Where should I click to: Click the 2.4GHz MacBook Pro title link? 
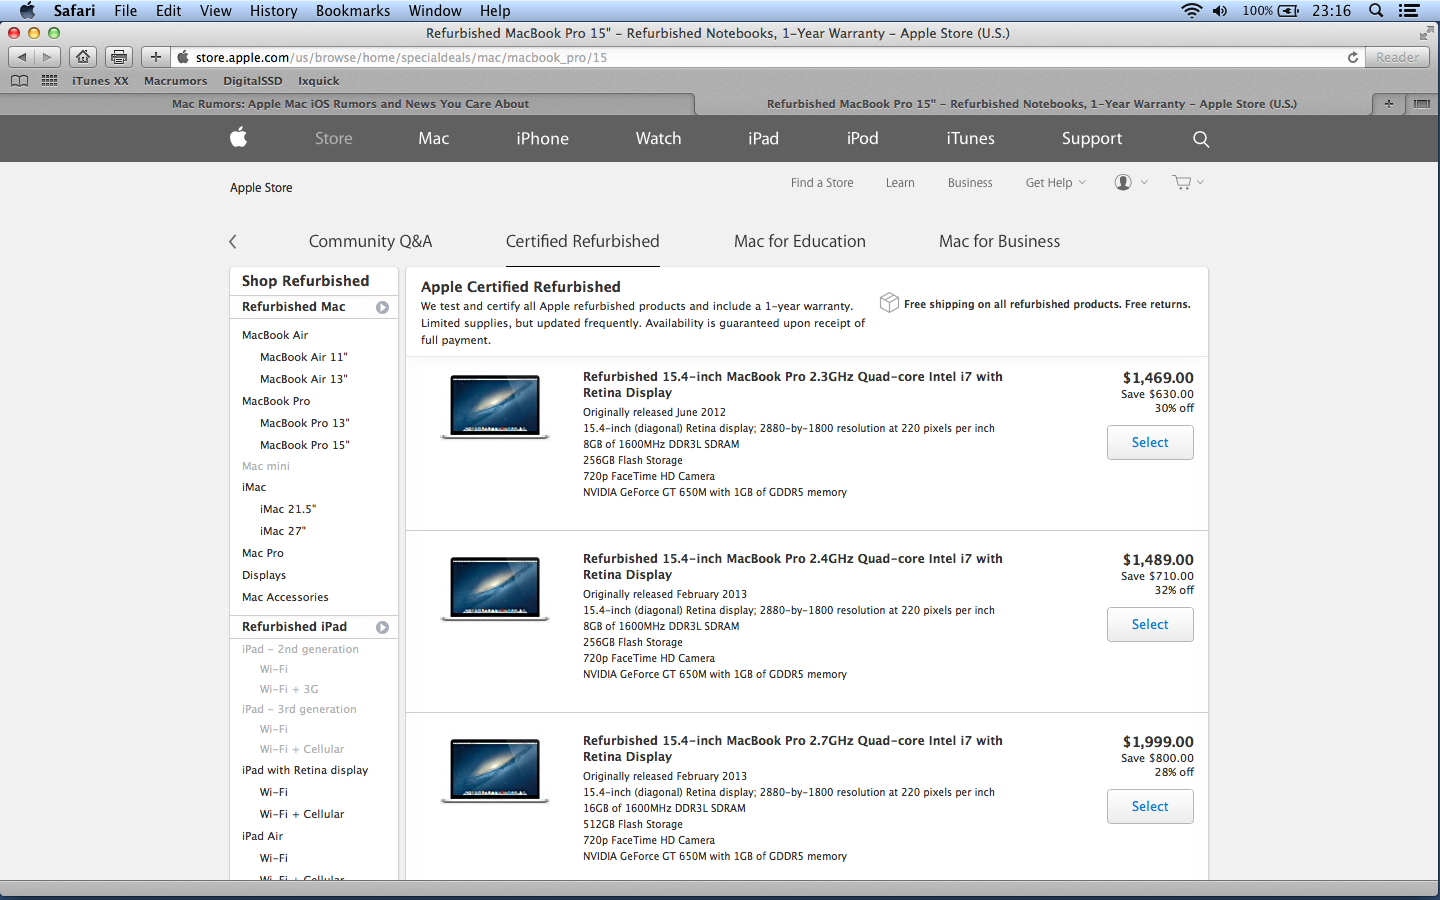pyautogui.click(x=793, y=567)
